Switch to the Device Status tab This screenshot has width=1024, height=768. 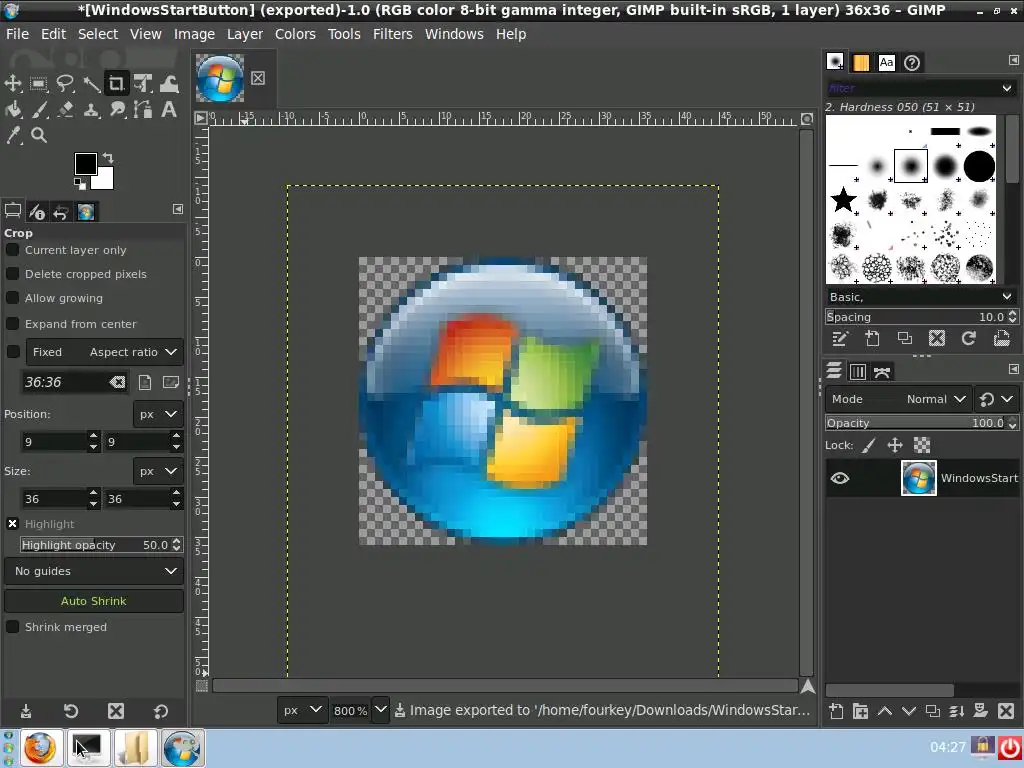37,211
